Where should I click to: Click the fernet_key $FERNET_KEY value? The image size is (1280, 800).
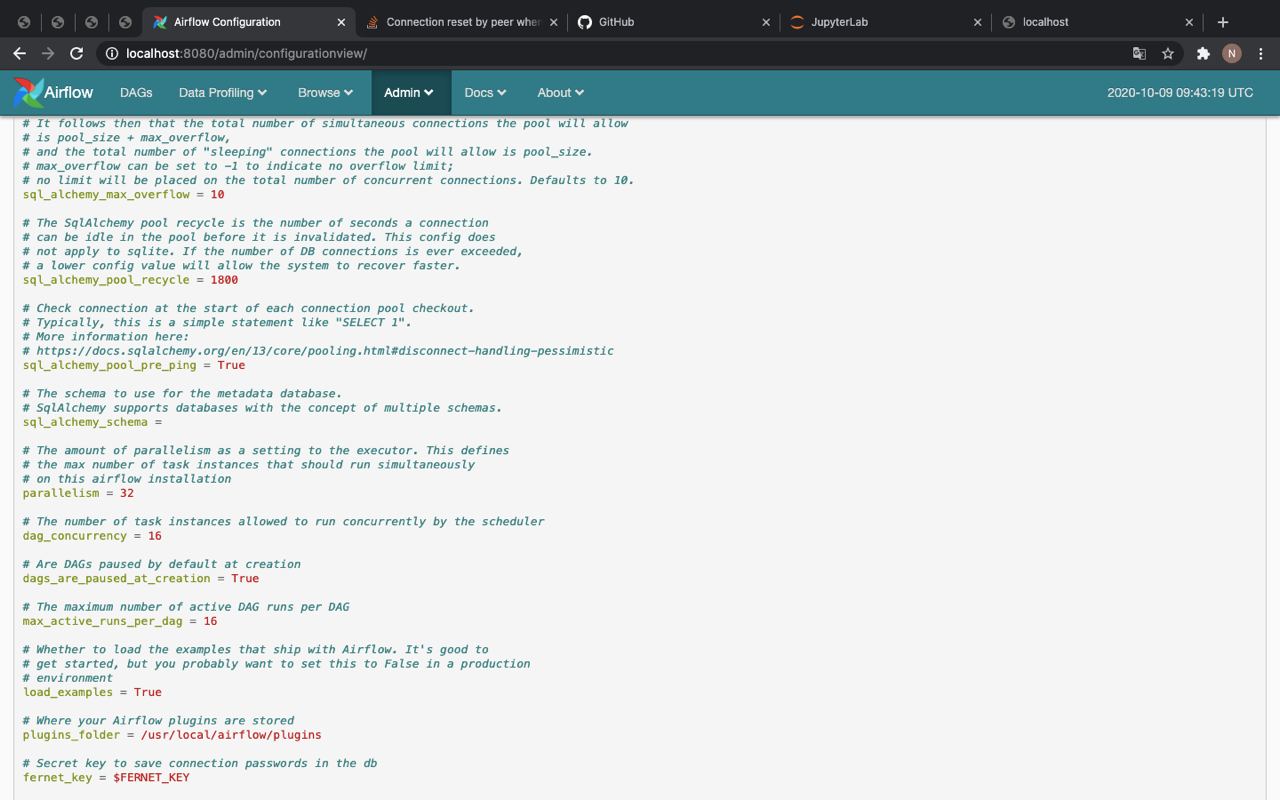151,777
